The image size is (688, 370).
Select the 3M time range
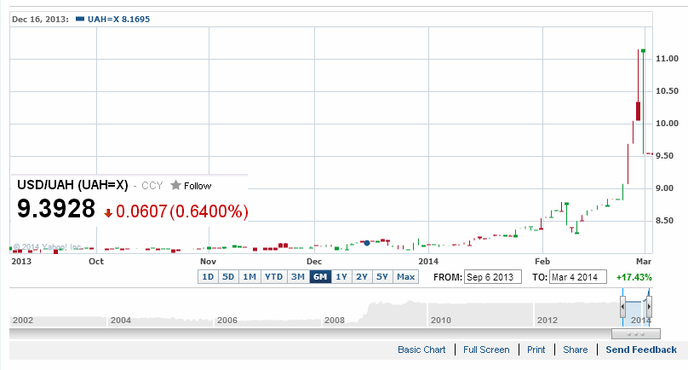pyautogui.click(x=298, y=277)
